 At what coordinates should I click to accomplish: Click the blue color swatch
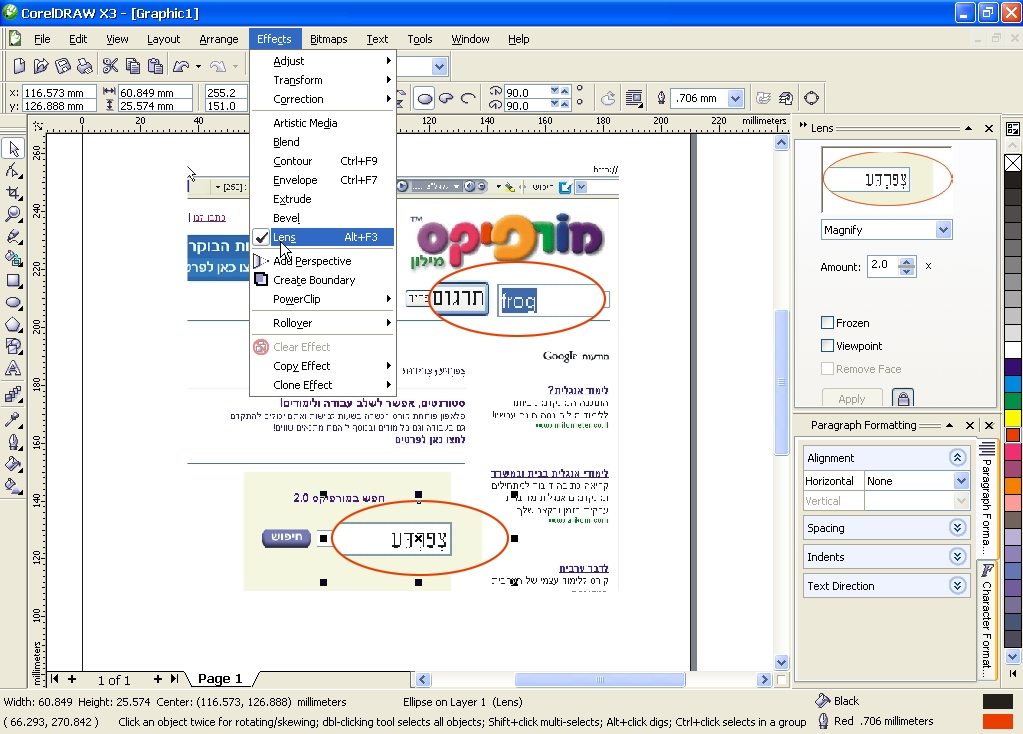click(x=1013, y=384)
